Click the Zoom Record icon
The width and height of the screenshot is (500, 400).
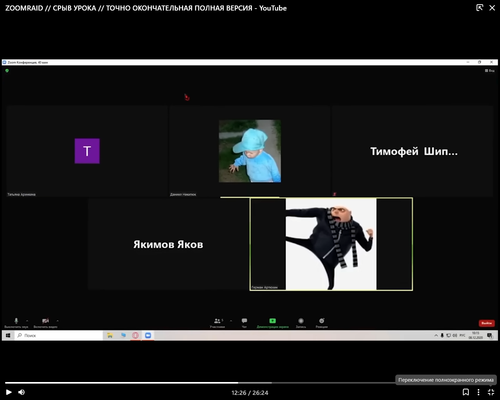tap(301, 321)
